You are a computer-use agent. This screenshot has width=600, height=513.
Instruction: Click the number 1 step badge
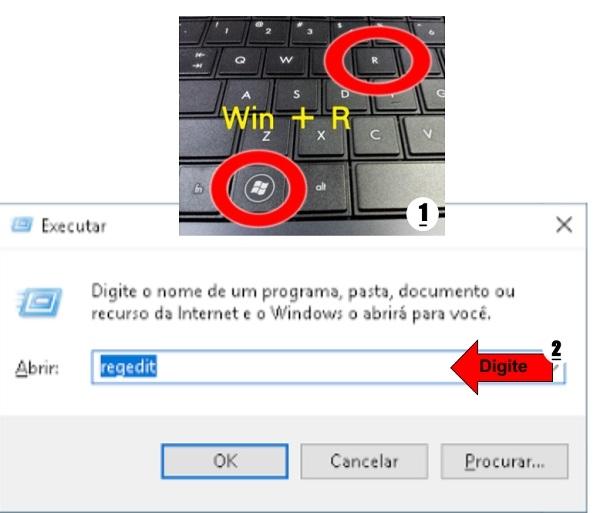point(422,214)
